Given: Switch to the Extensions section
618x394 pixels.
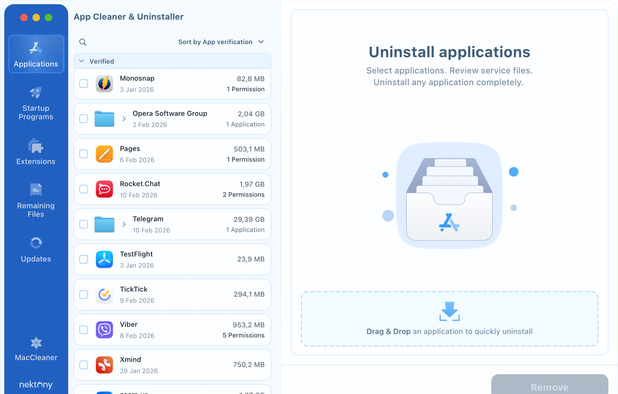Looking at the screenshot, I should click(x=36, y=151).
